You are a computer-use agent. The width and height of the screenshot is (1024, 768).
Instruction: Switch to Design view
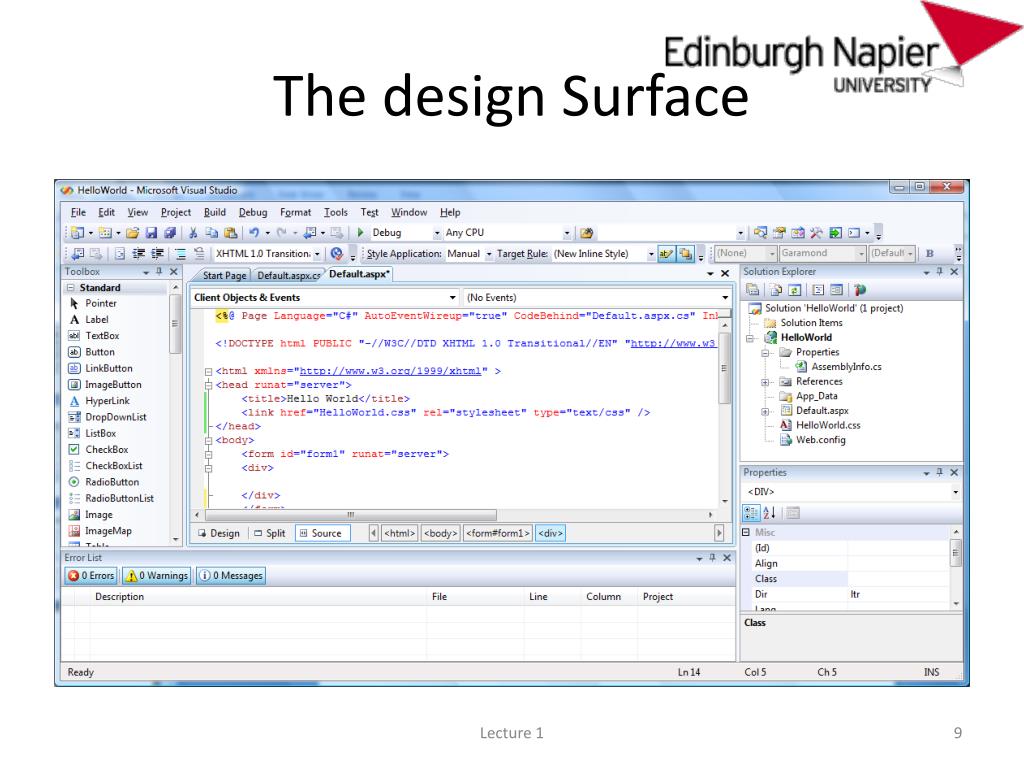(219, 534)
